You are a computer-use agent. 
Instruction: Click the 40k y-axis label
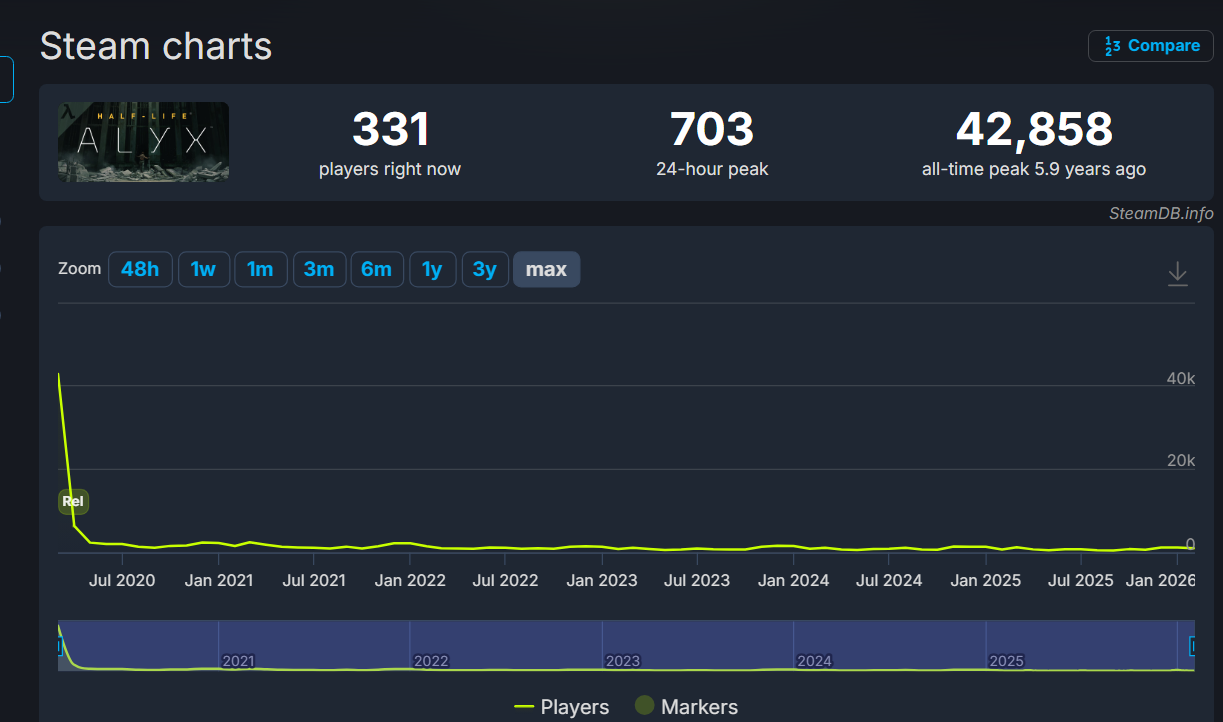coord(1181,378)
